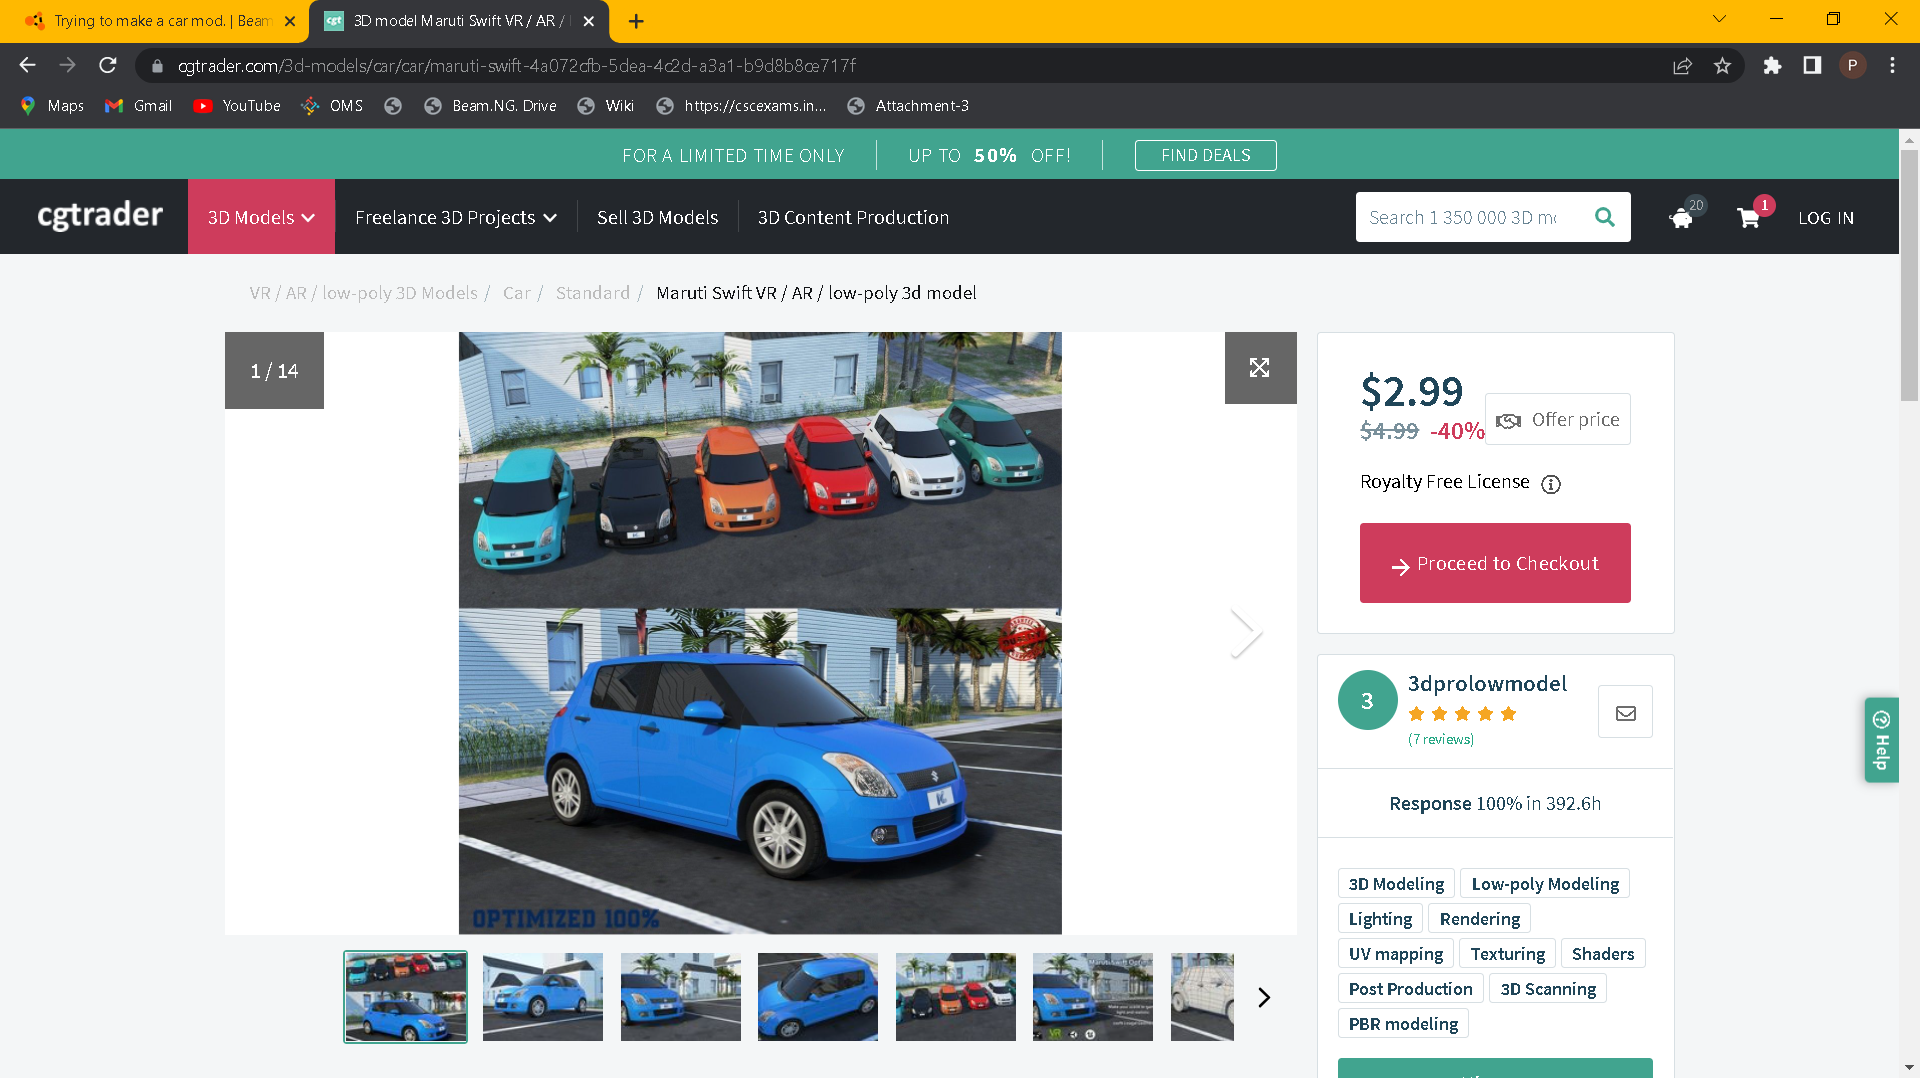Open the Standard breadcrumb link
The height and width of the screenshot is (1078, 1920).
[x=593, y=293]
